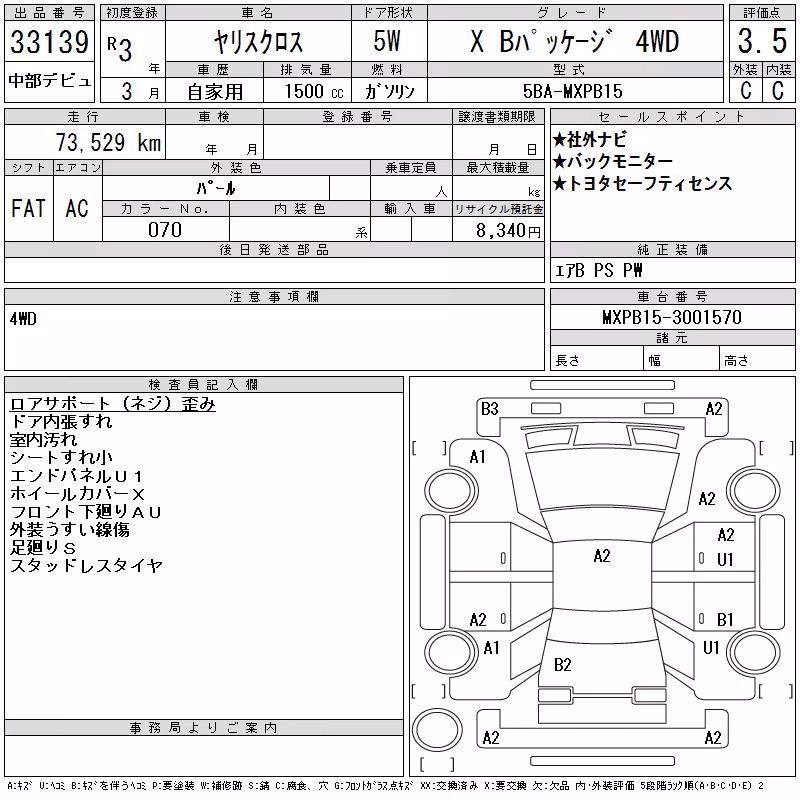Click the 4WD note in 注意事項欄
This screenshot has height=800, width=800.
point(23,319)
